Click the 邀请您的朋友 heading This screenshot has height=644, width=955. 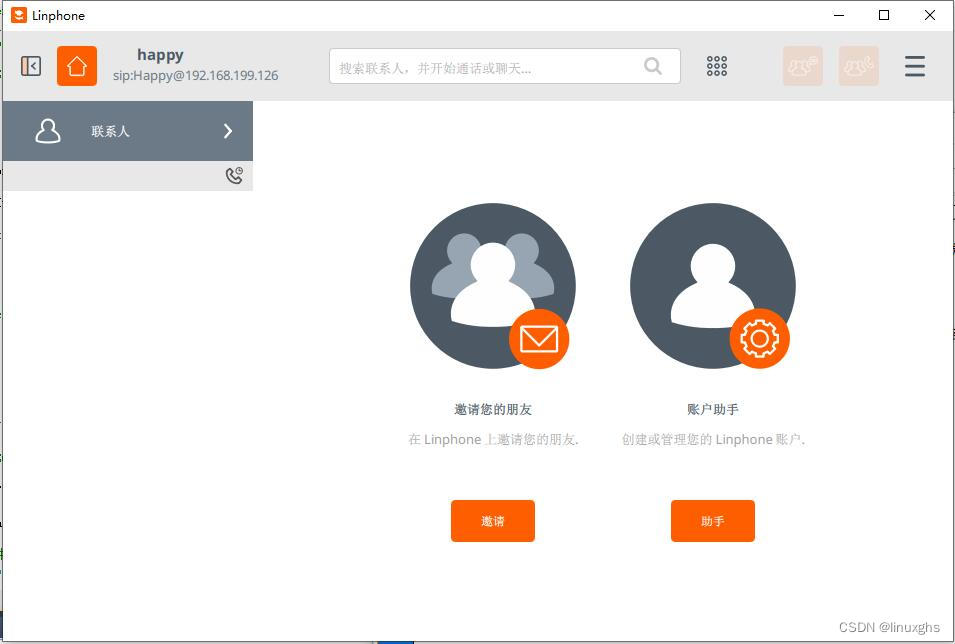pyautogui.click(x=493, y=409)
